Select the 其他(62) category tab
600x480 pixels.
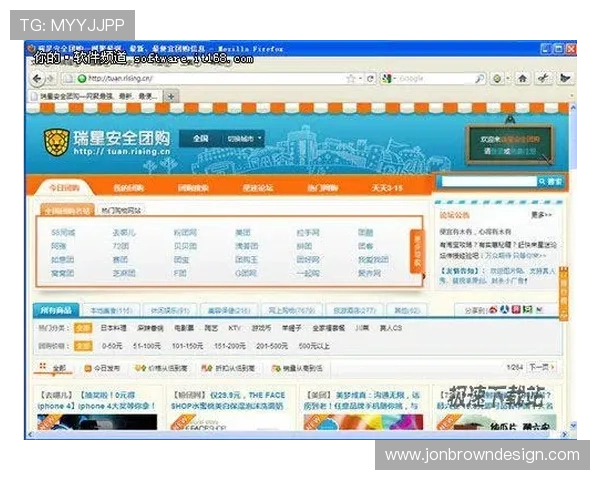click(x=407, y=310)
